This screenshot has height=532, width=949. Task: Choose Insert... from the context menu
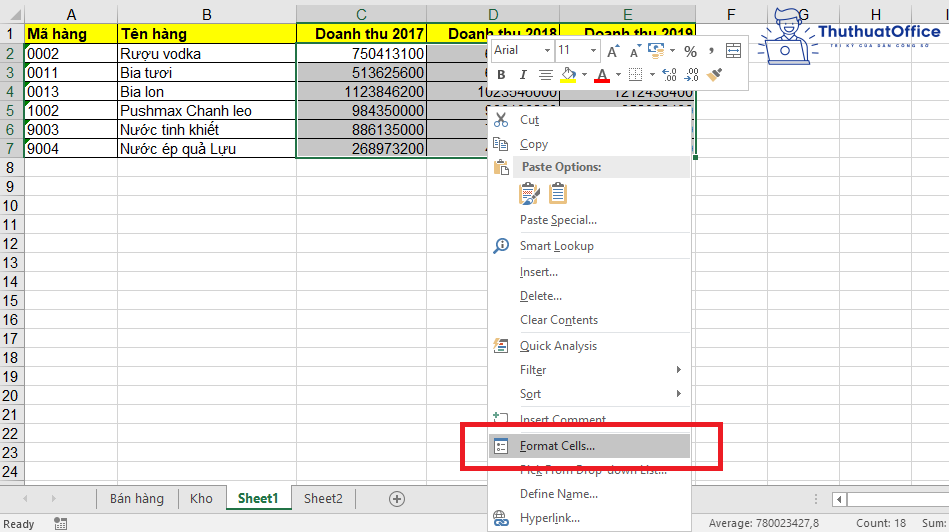point(589,272)
